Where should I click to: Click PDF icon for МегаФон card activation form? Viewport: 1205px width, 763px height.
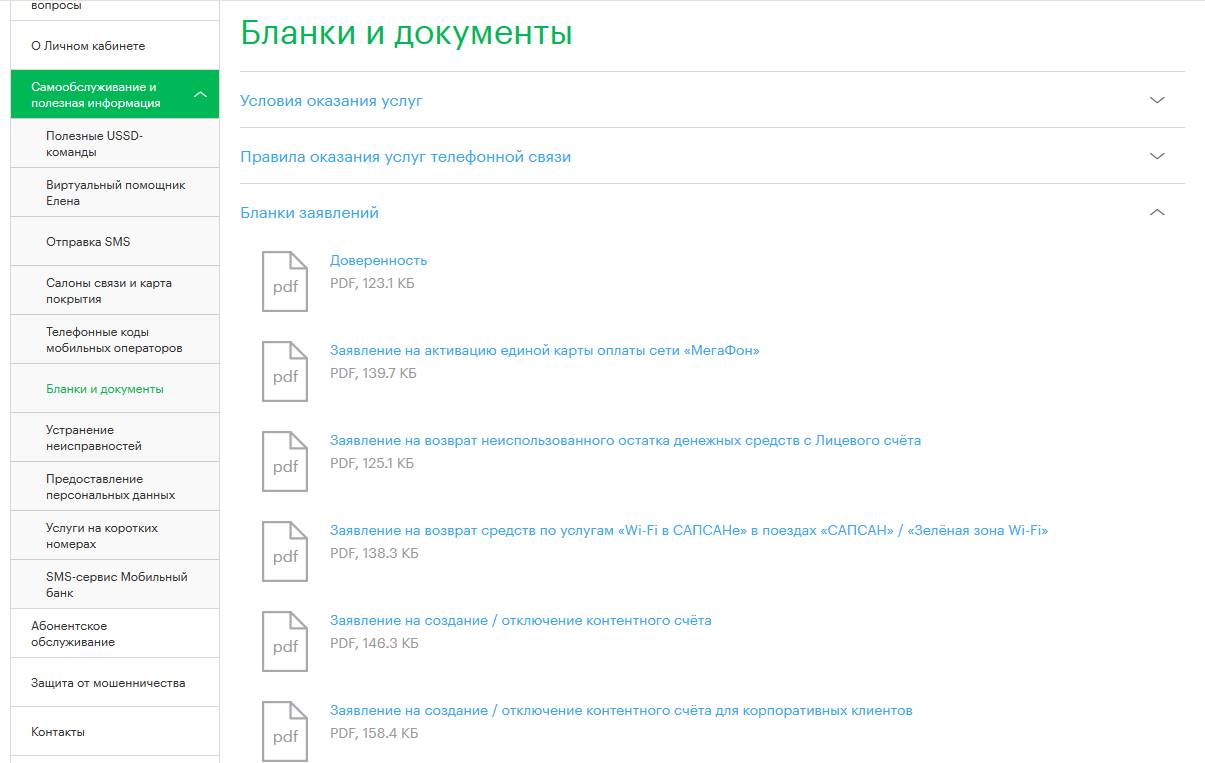pyautogui.click(x=285, y=372)
